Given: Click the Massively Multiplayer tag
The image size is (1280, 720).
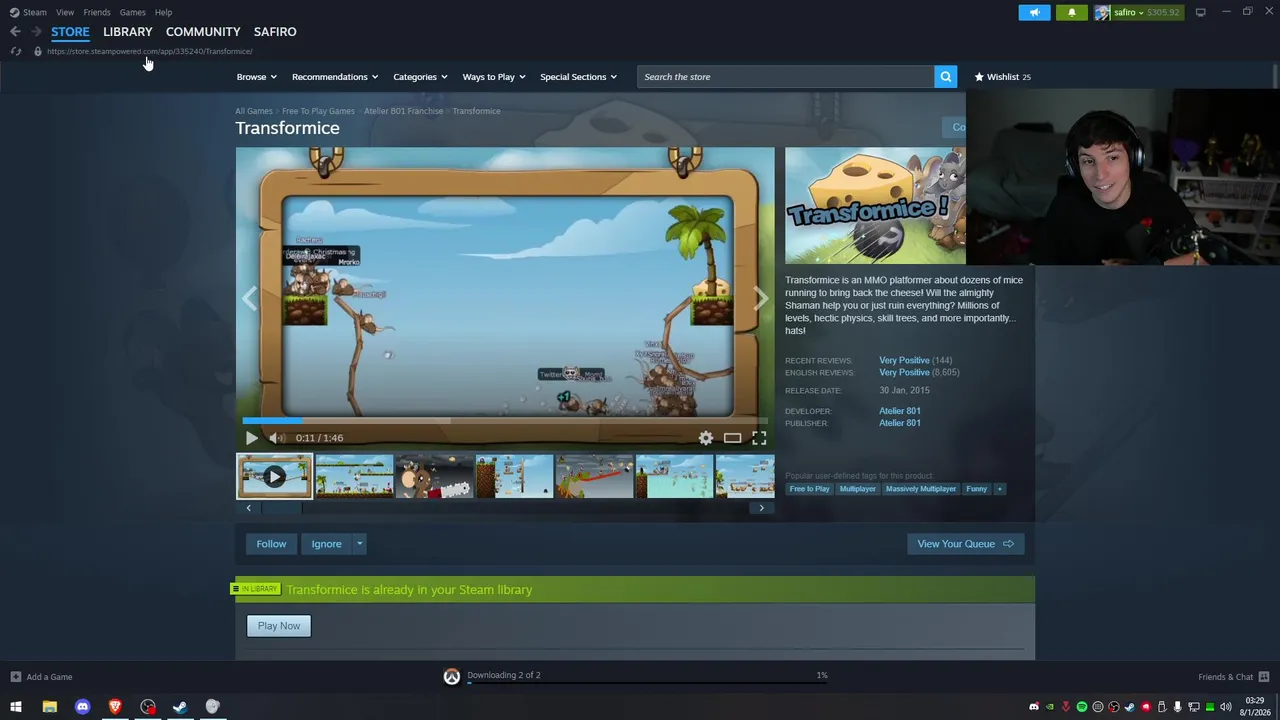Looking at the screenshot, I should 921,489.
